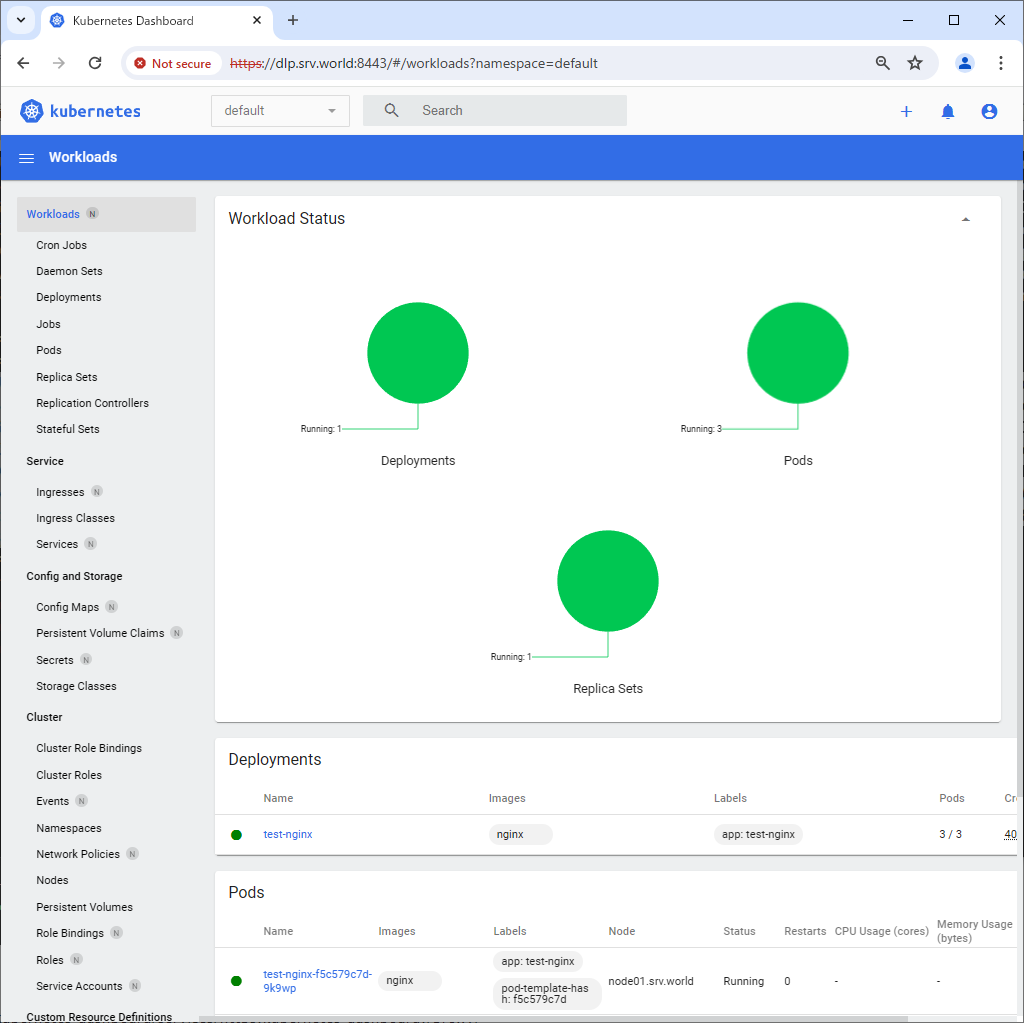Open Deployments in the sidebar
This screenshot has width=1024, height=1023.
click(x=69, y=297)
